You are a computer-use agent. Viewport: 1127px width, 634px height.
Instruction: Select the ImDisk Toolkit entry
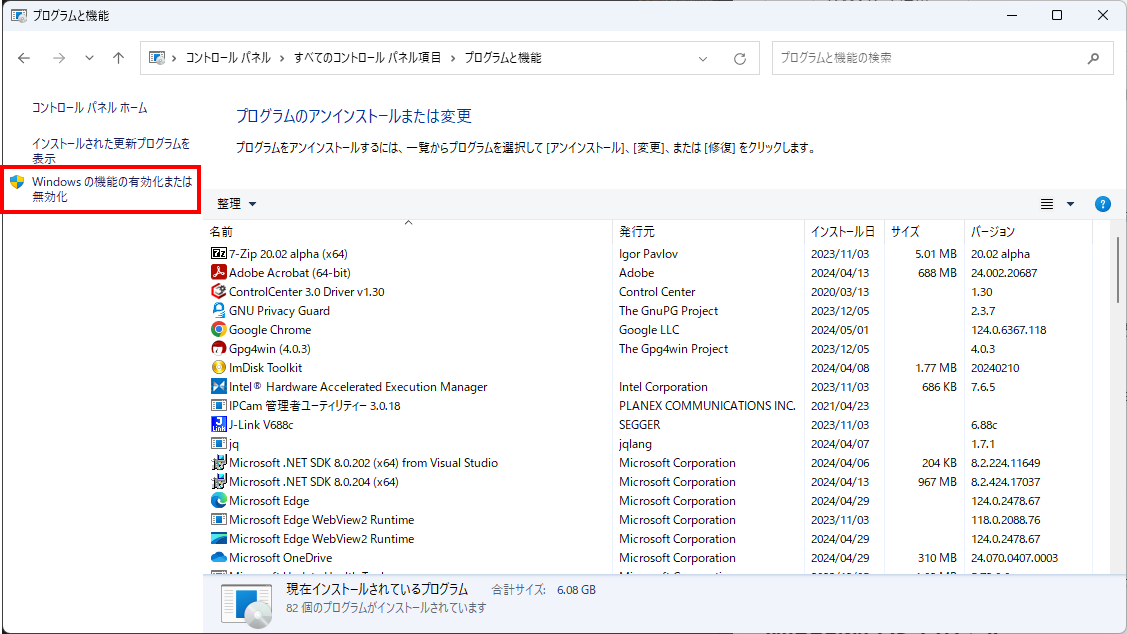coord(265,367)
